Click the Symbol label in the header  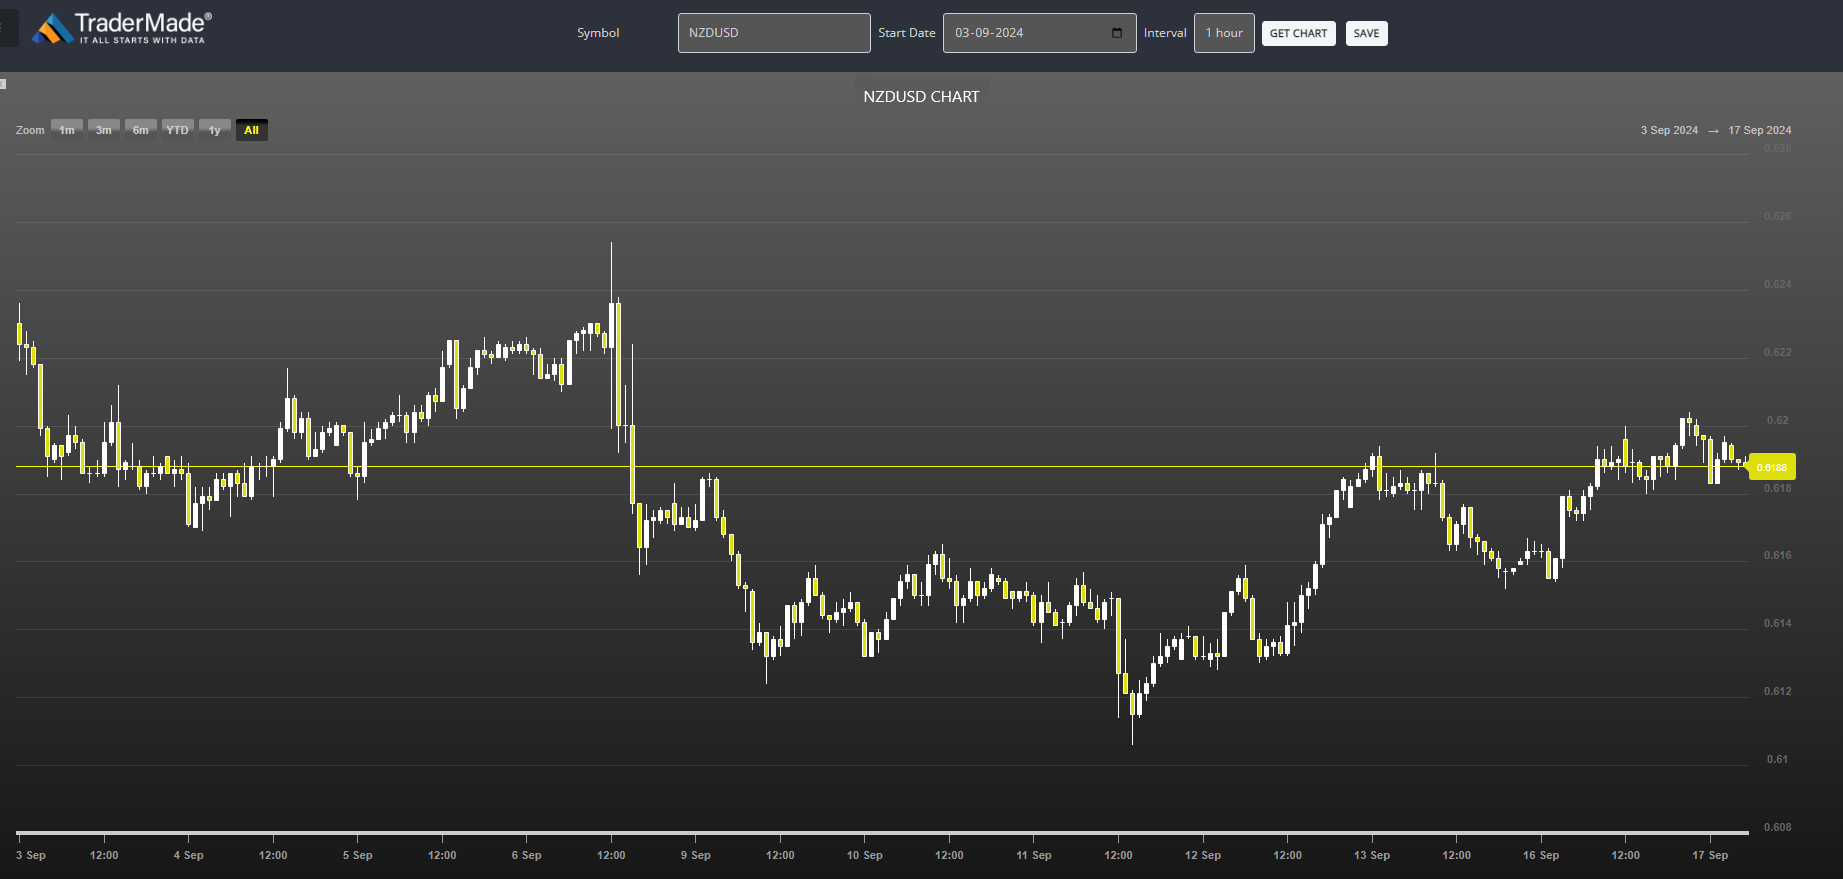point(598,33)
